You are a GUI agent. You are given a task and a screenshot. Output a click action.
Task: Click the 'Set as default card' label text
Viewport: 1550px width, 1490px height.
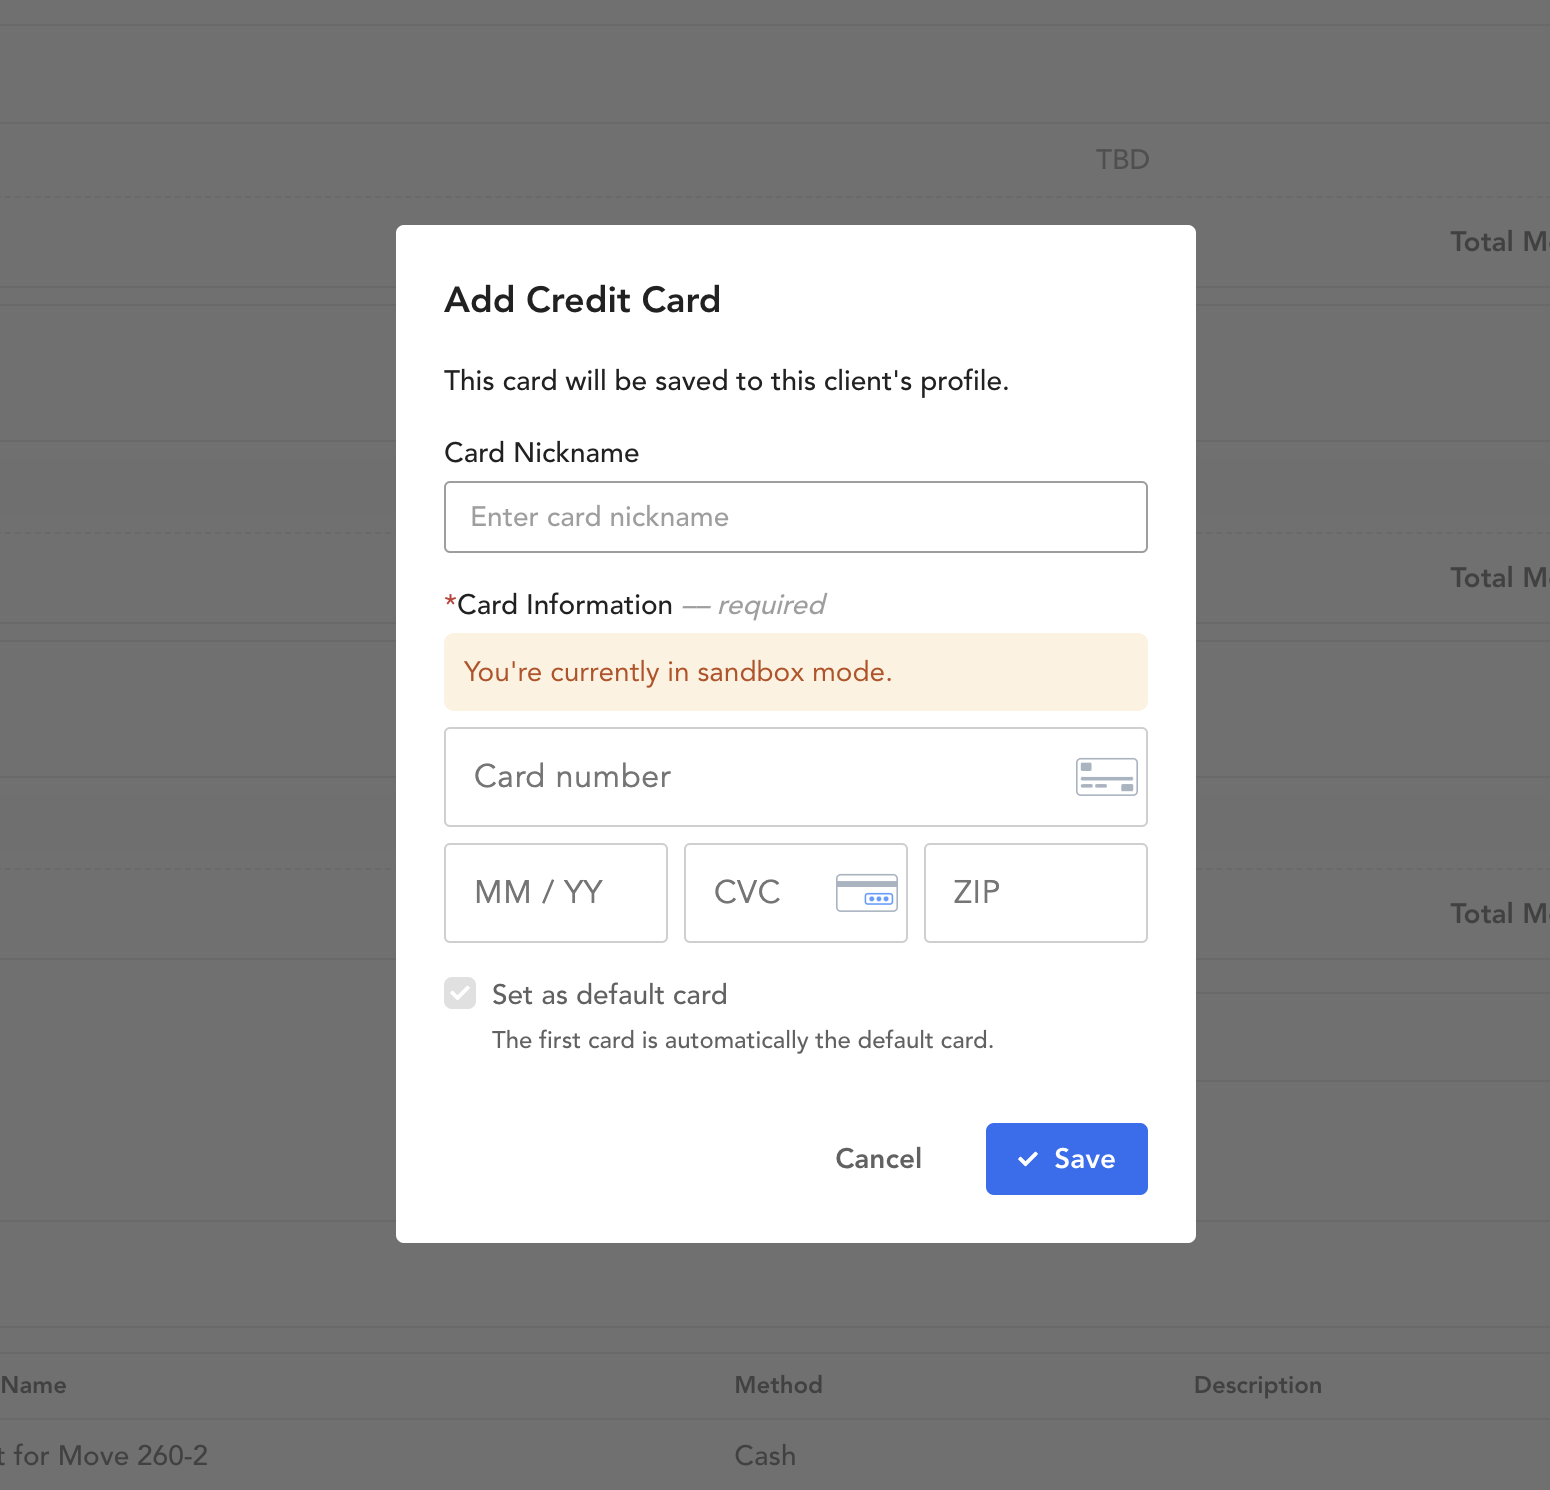(x=610, y=995)
